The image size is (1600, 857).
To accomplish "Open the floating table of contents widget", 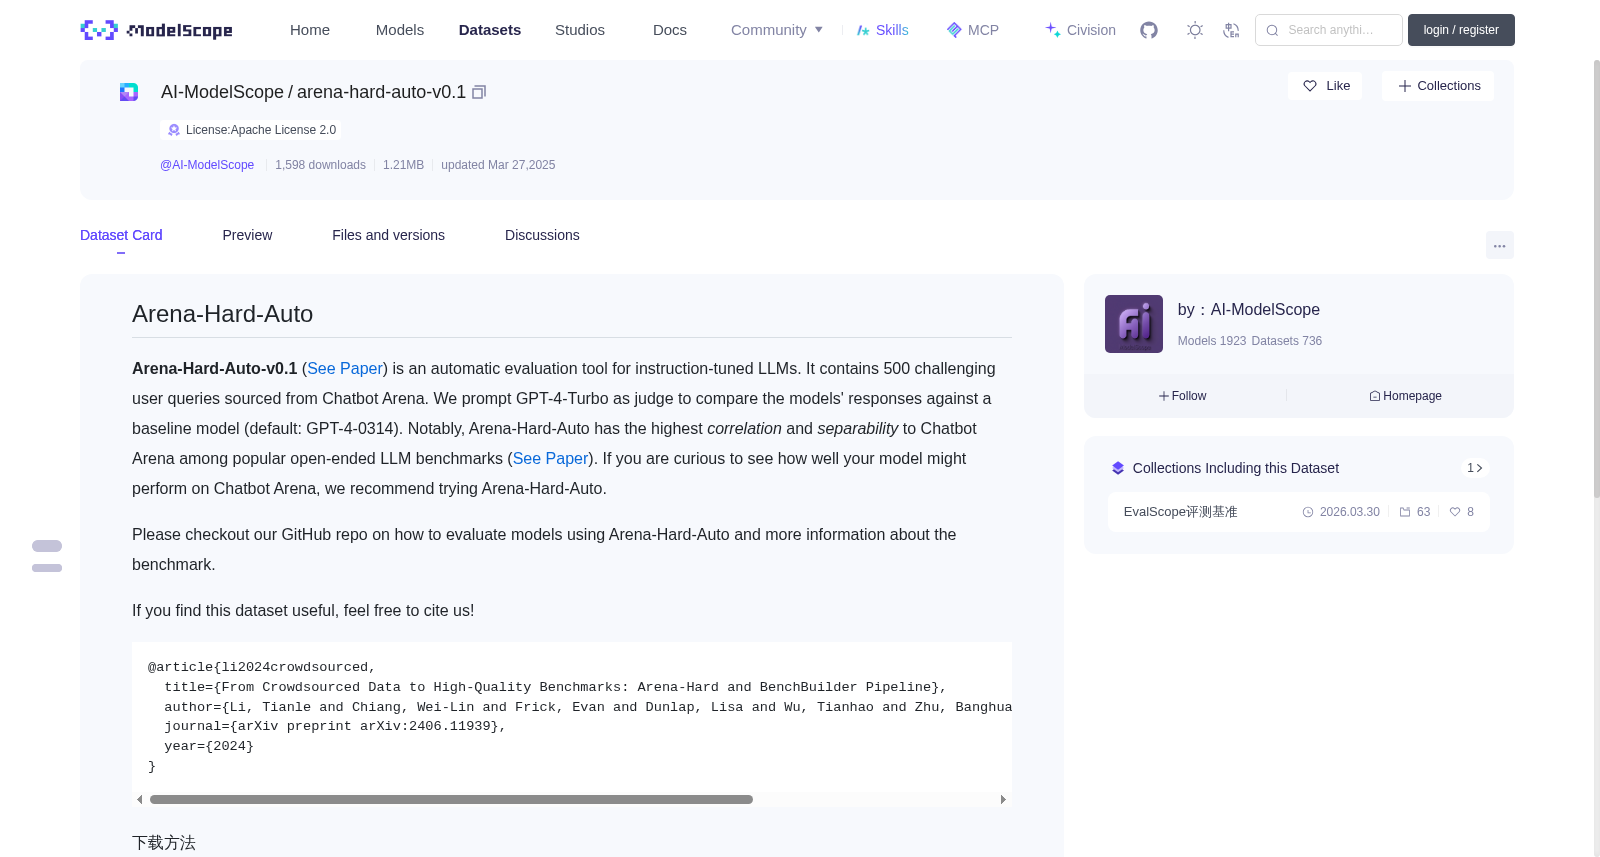I will click(47, 556).
